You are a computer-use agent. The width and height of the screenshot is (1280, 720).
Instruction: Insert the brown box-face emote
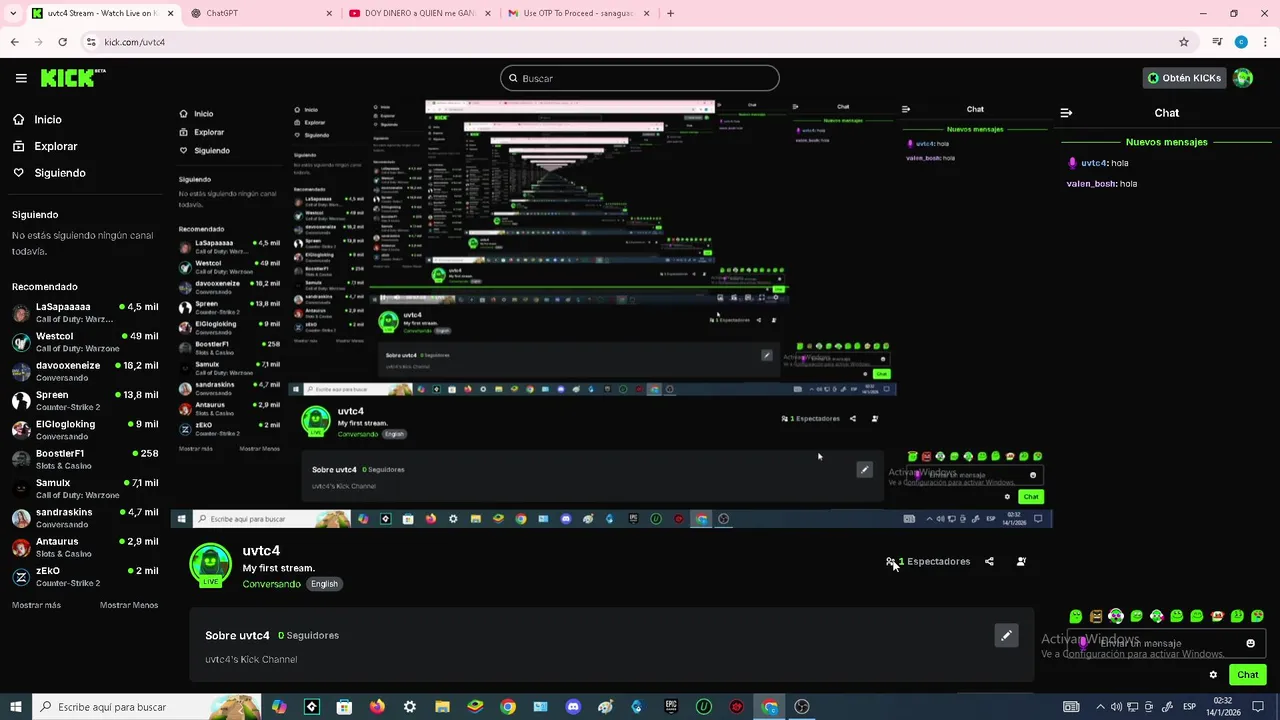1096,616
